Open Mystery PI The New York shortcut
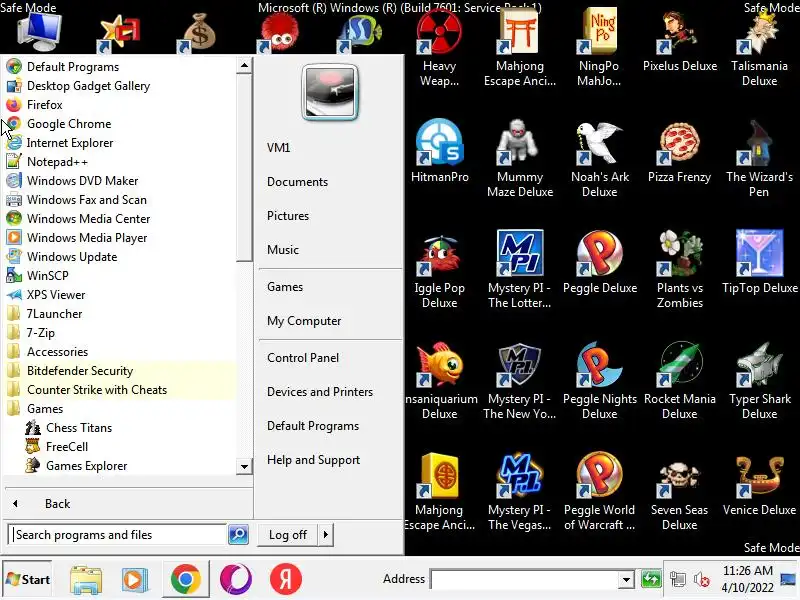800x600 pixels. point(519,380)
